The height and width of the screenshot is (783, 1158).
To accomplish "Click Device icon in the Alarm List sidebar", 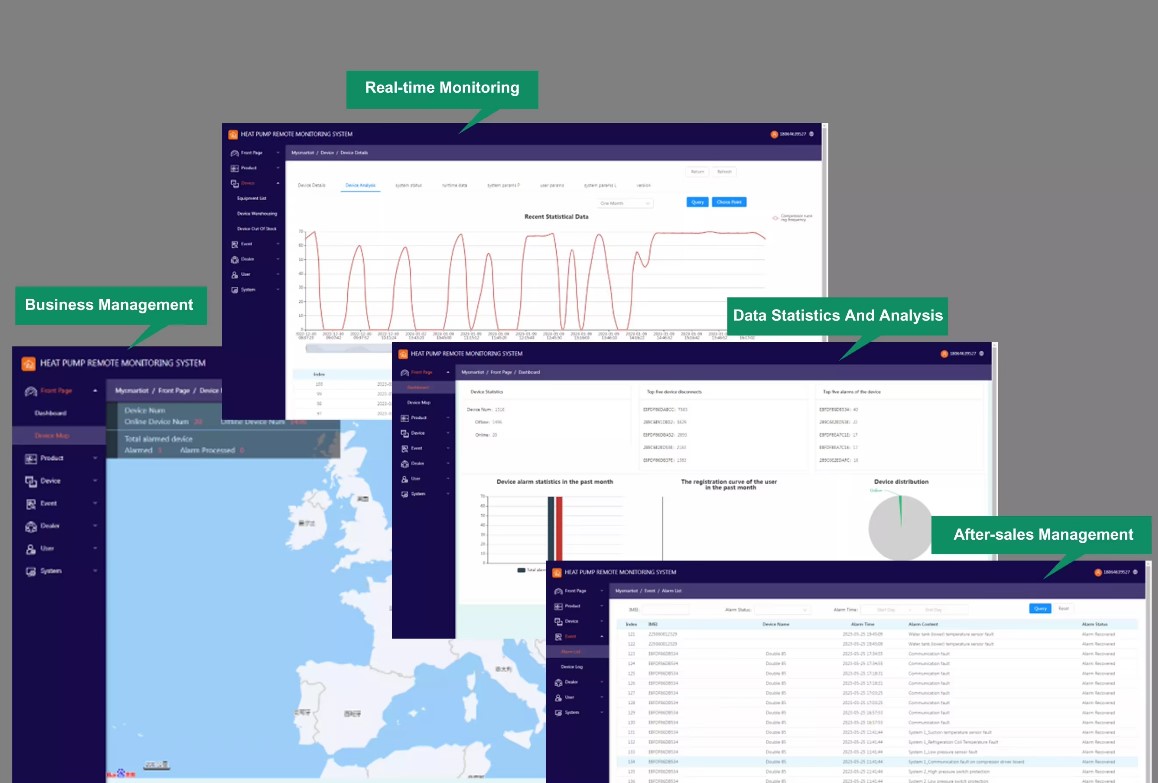I will pyautogui.click(x=558, y=621).
